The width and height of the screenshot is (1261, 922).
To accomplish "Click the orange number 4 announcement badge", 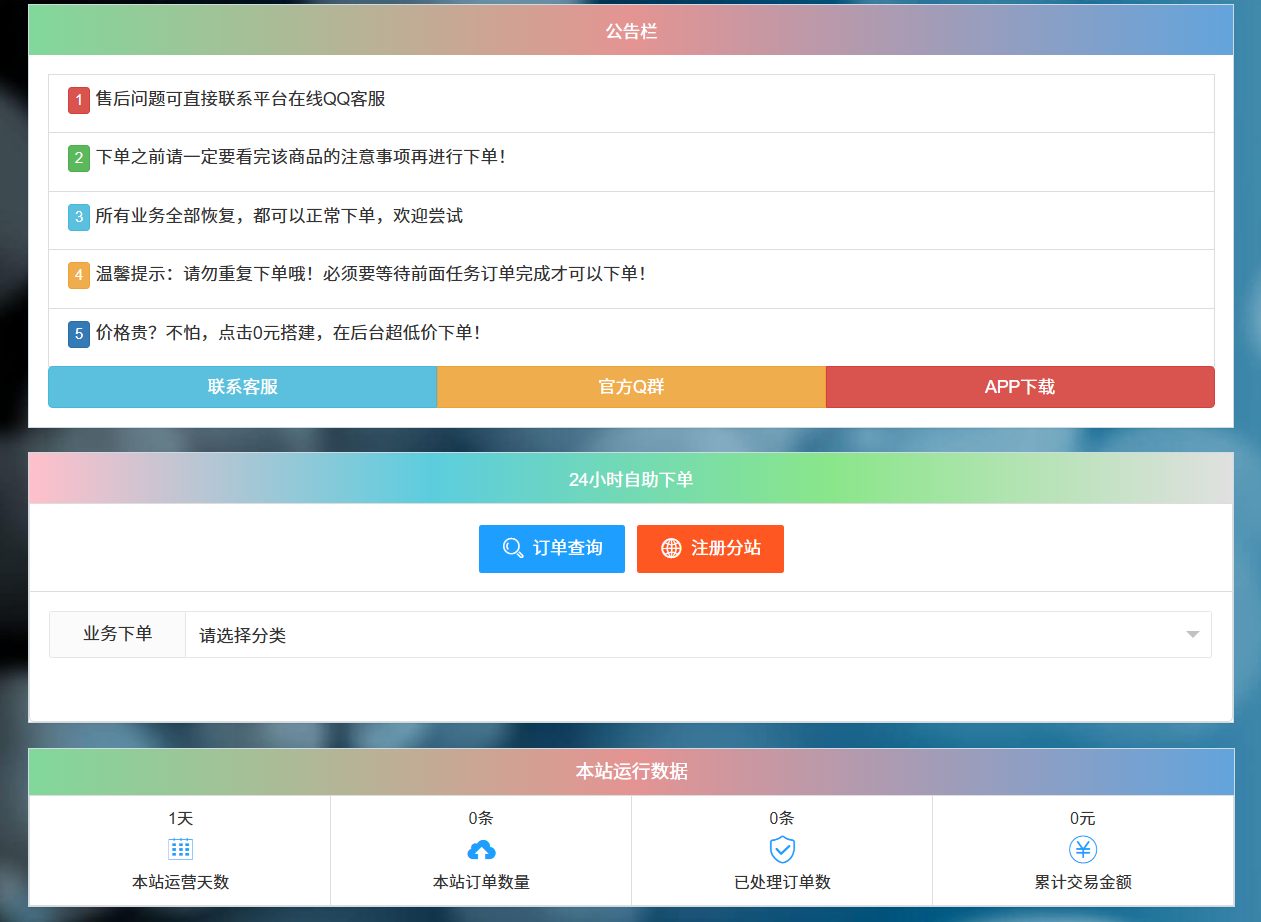I will click(x=79, y=275).
